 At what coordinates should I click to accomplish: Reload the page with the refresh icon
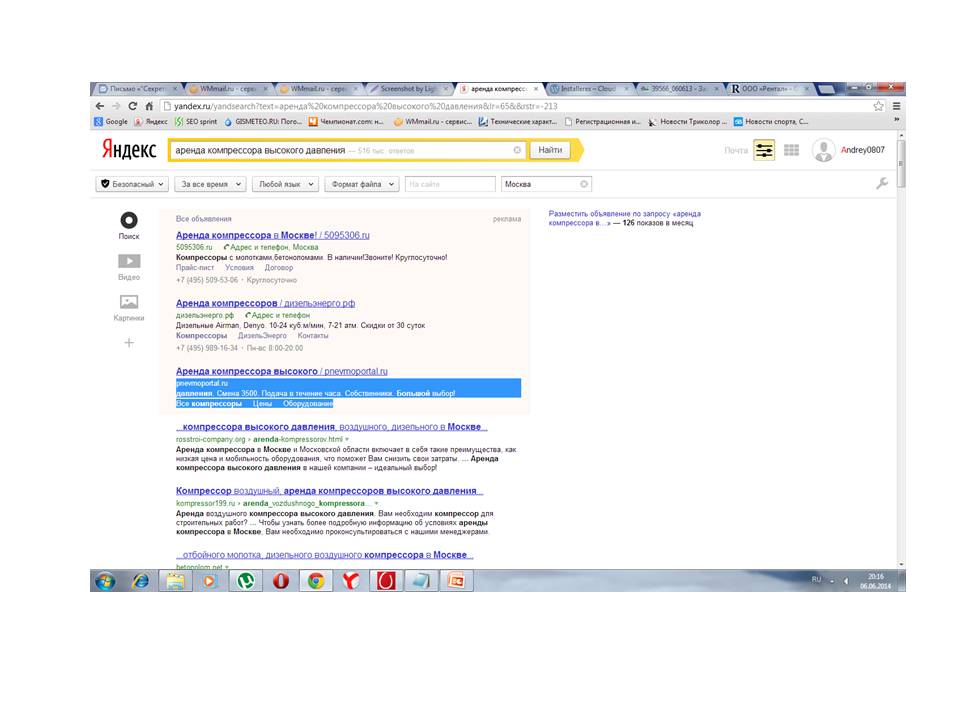[133, 106]
